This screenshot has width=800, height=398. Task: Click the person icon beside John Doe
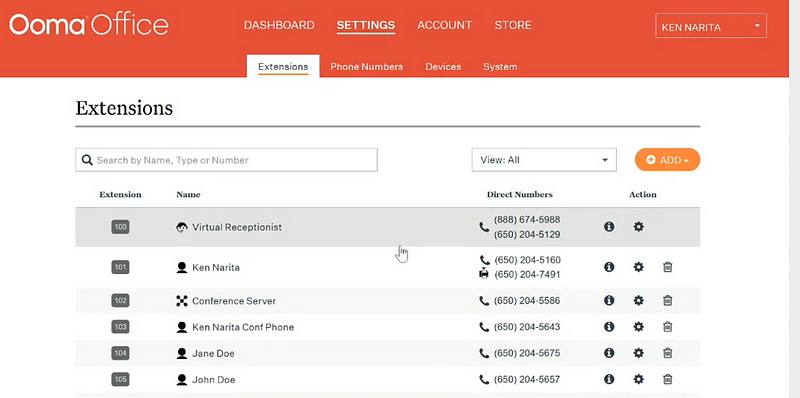point(182,380)
